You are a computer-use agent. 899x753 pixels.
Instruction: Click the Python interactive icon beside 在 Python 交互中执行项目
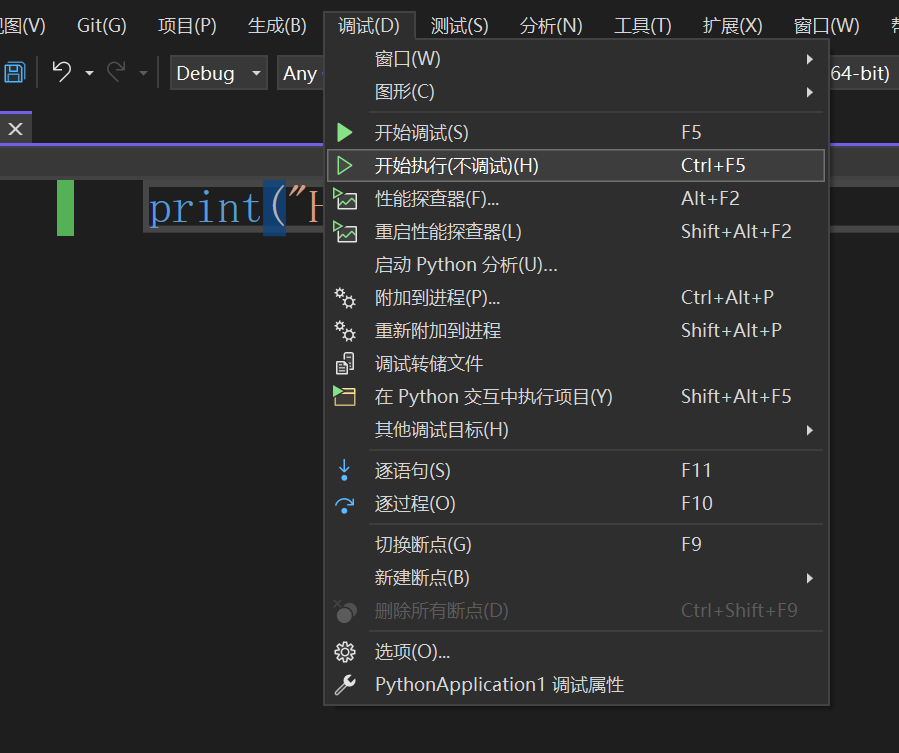click(x=345, y=396)
